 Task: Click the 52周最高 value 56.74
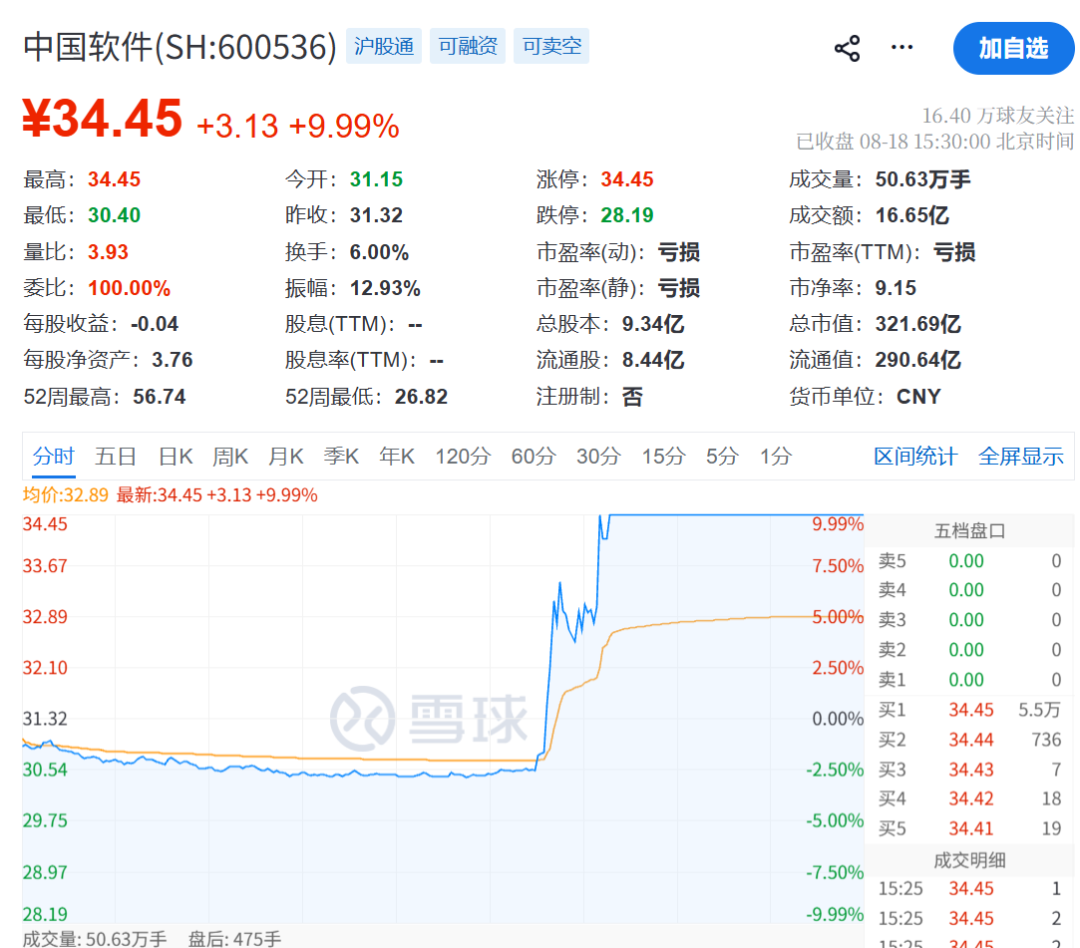[159, 397]
